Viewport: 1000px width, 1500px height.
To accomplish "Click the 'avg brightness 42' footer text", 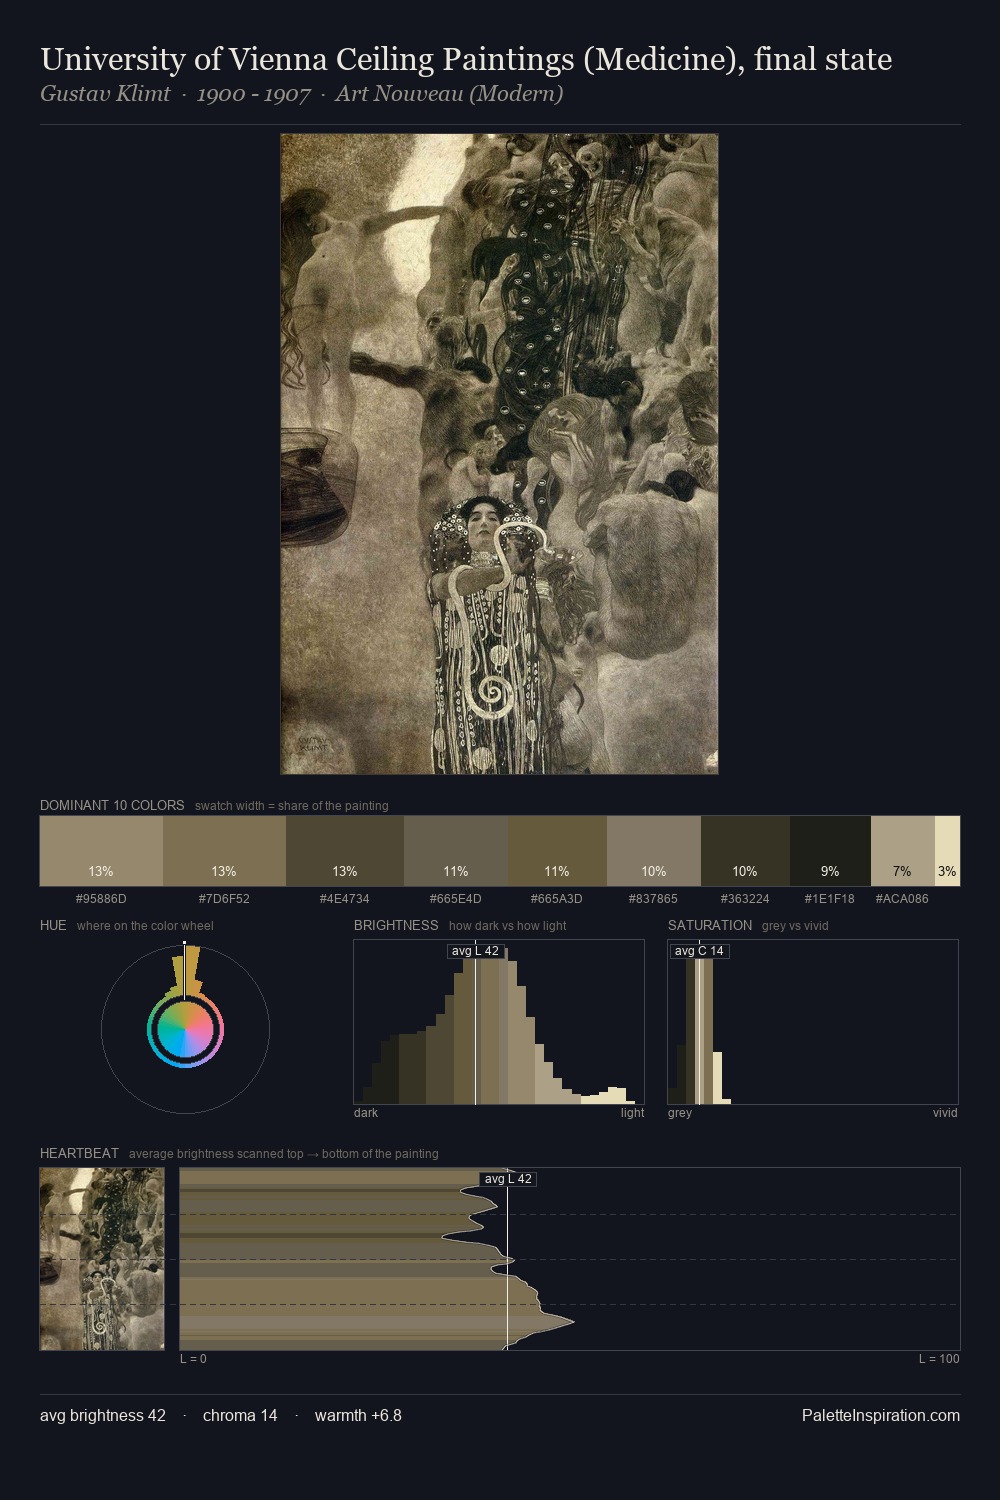I will click(103, 1415).
